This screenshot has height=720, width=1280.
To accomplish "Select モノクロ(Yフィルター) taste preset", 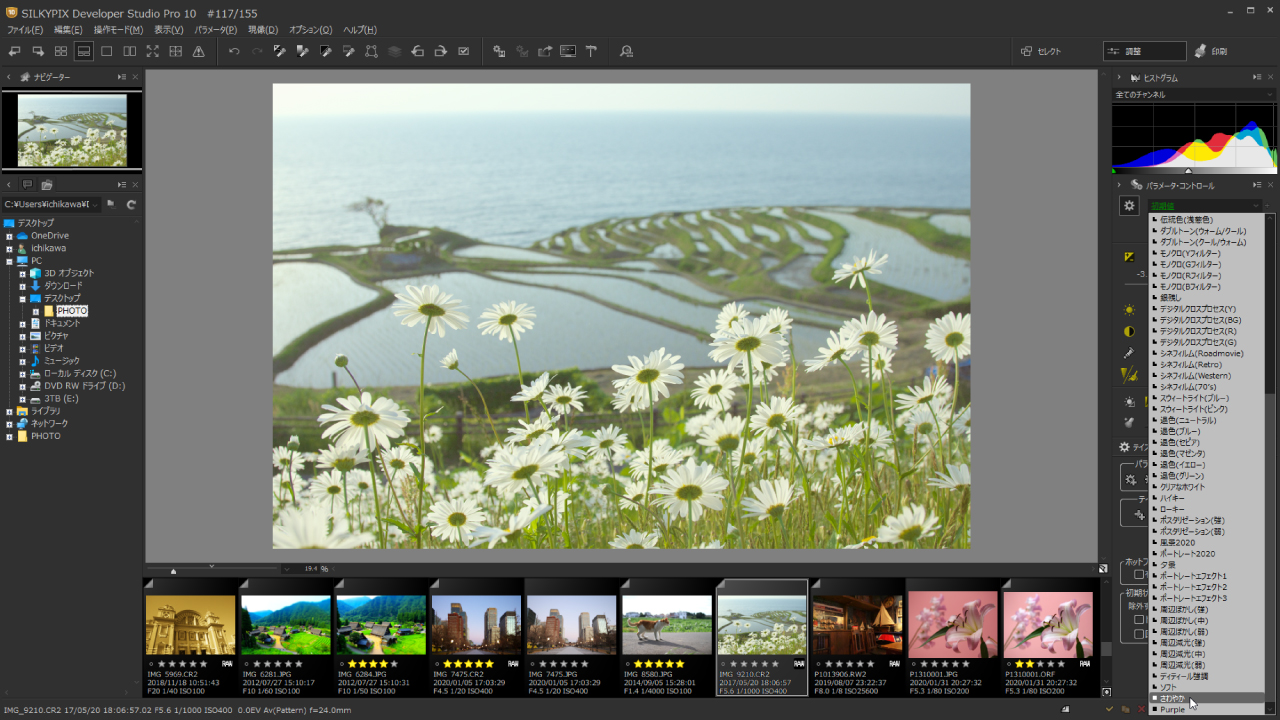I will point(1207,253).
